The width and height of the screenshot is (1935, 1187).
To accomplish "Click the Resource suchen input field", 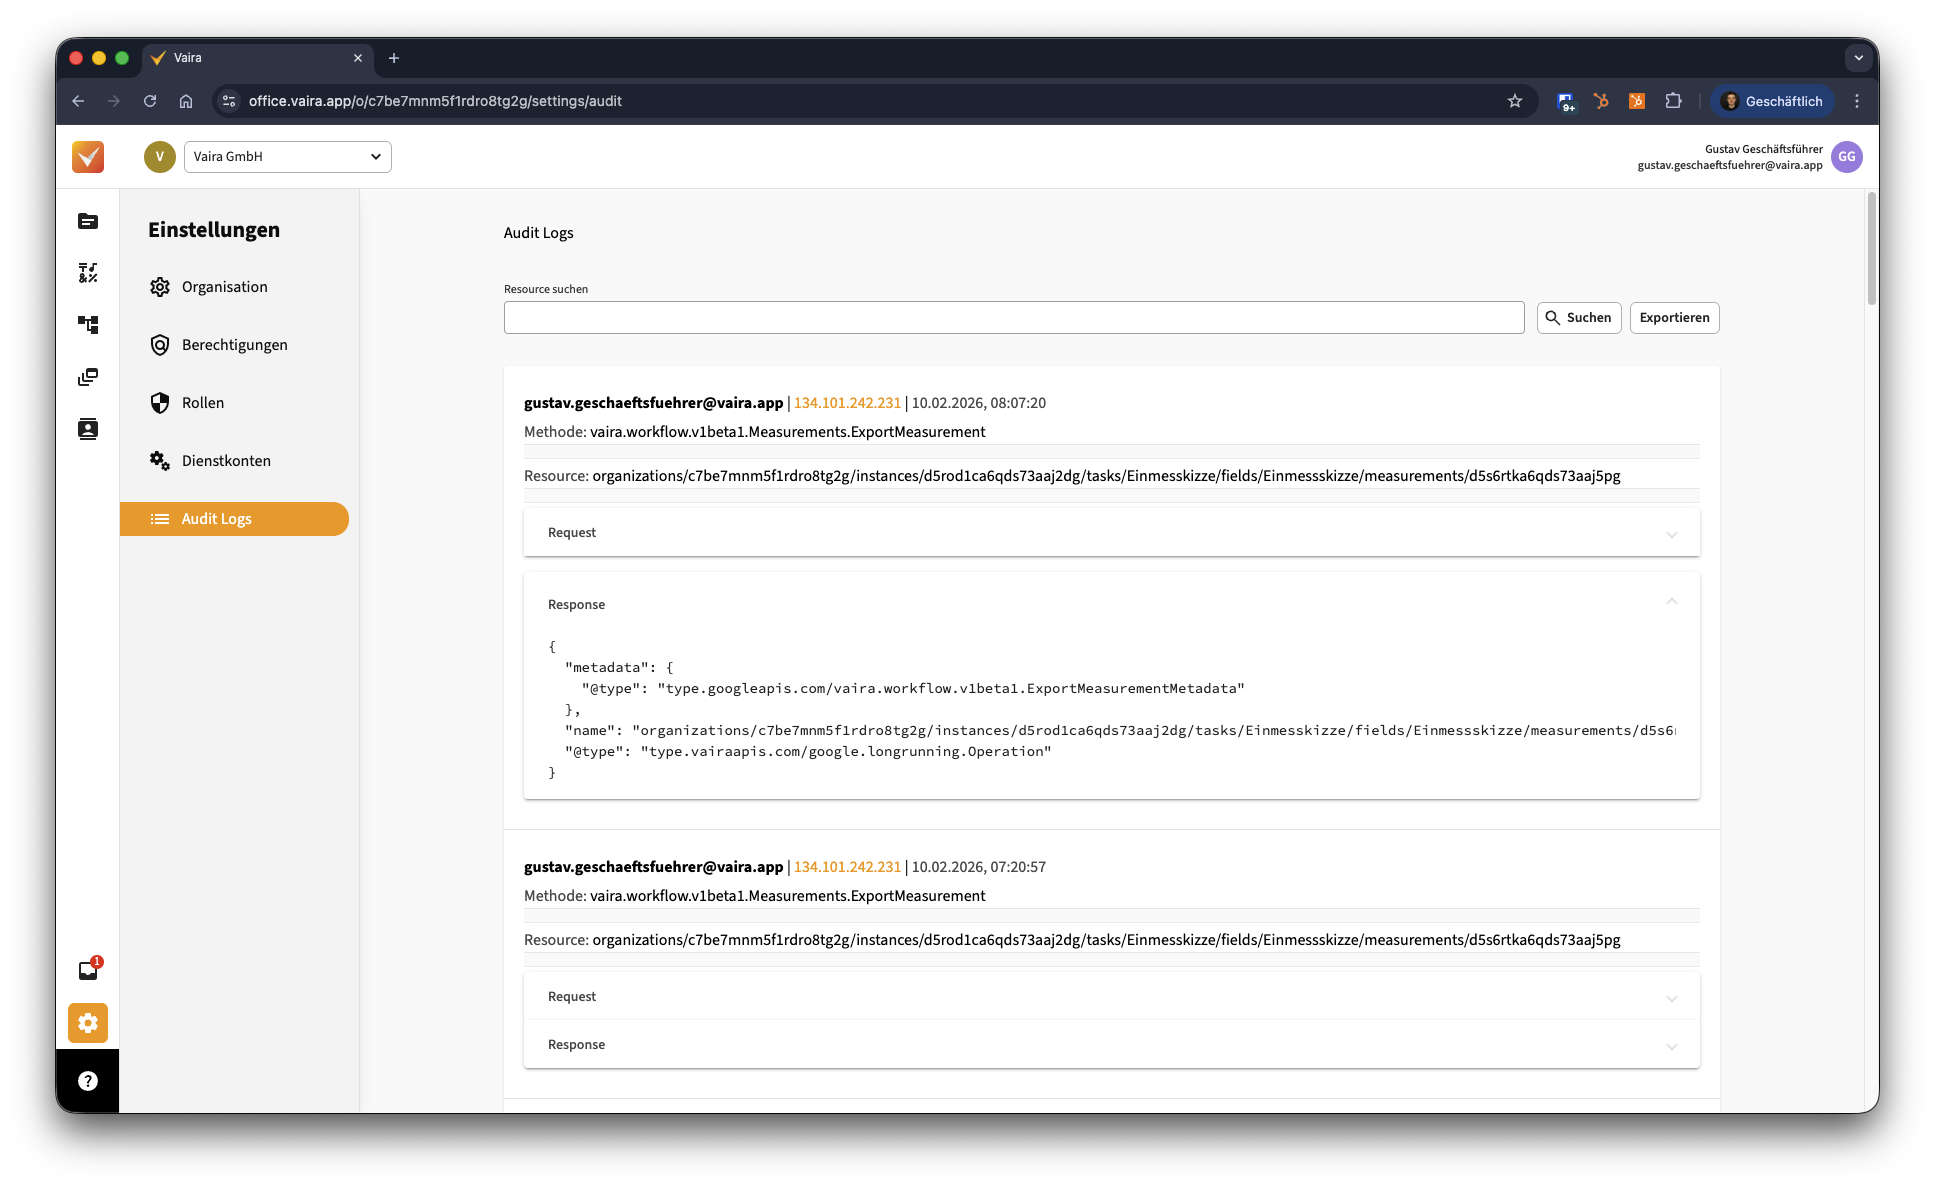I will click(1013, 318).
